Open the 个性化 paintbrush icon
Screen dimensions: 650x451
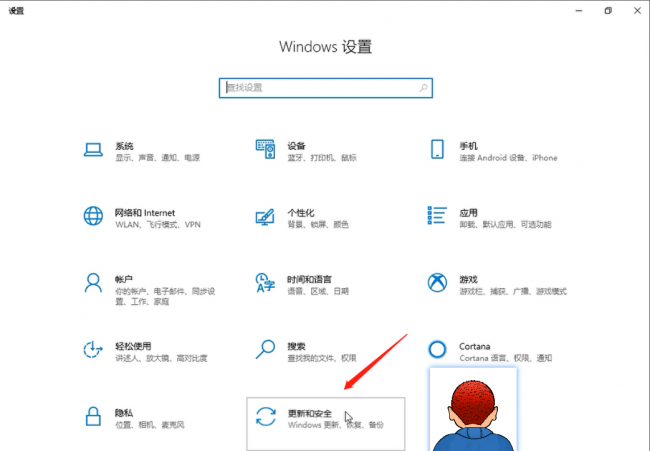265,216
